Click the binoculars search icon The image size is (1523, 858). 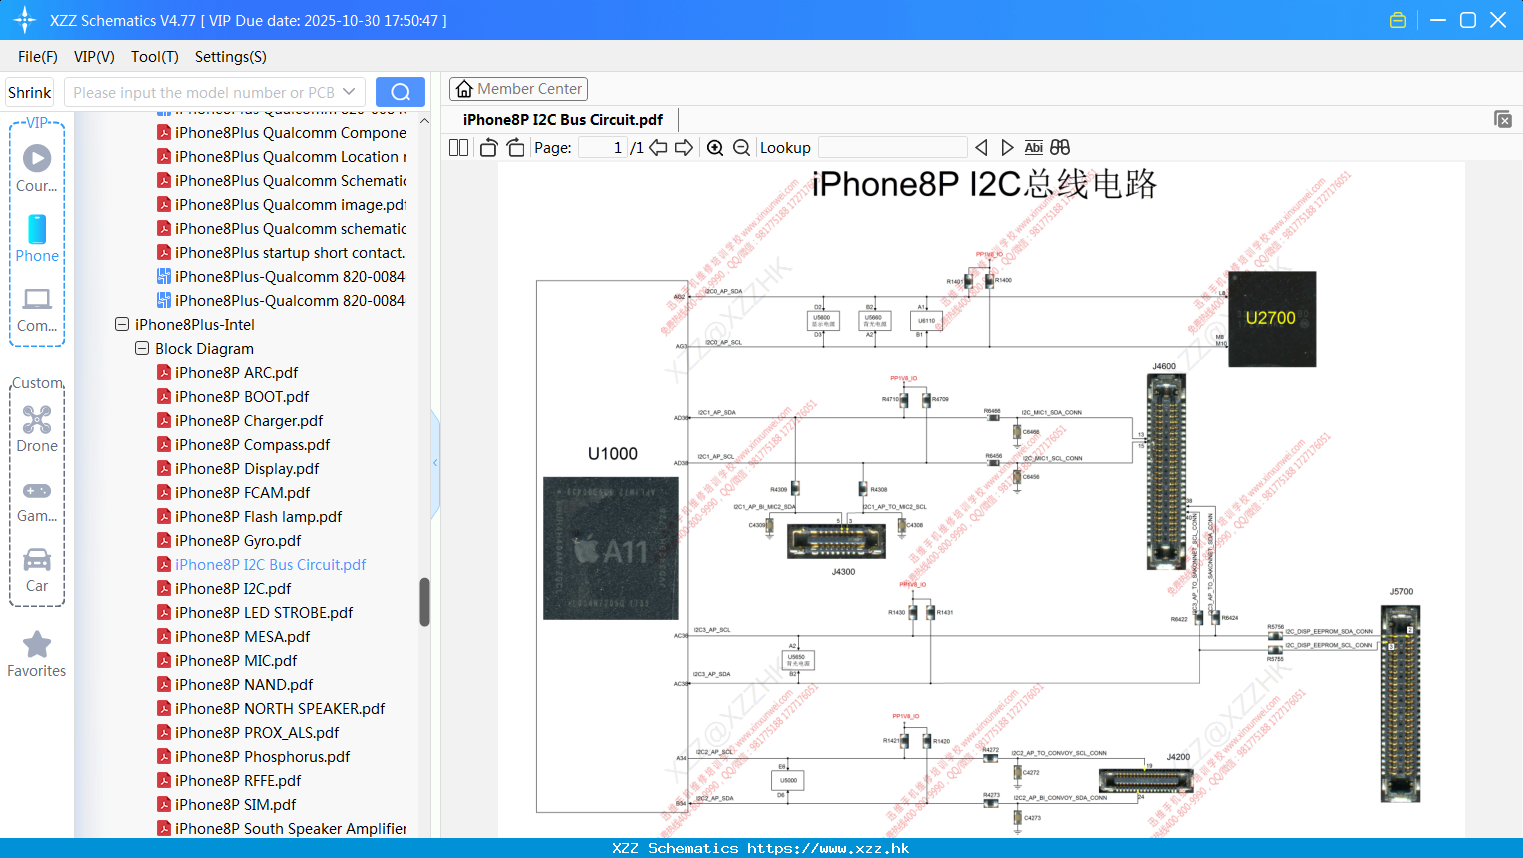[1060, 147]
